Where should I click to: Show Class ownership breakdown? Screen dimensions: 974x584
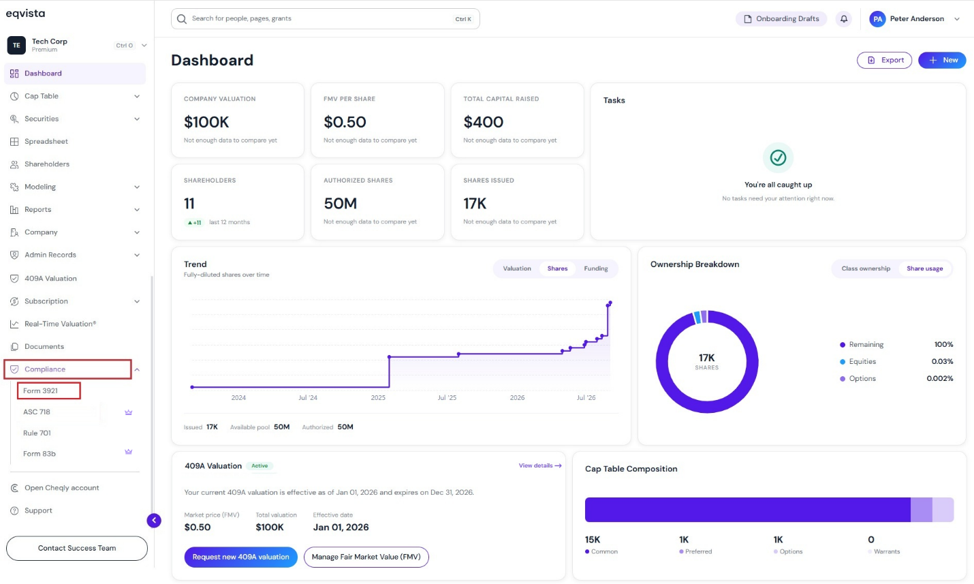pyautogui.click(x=866, y=268)
